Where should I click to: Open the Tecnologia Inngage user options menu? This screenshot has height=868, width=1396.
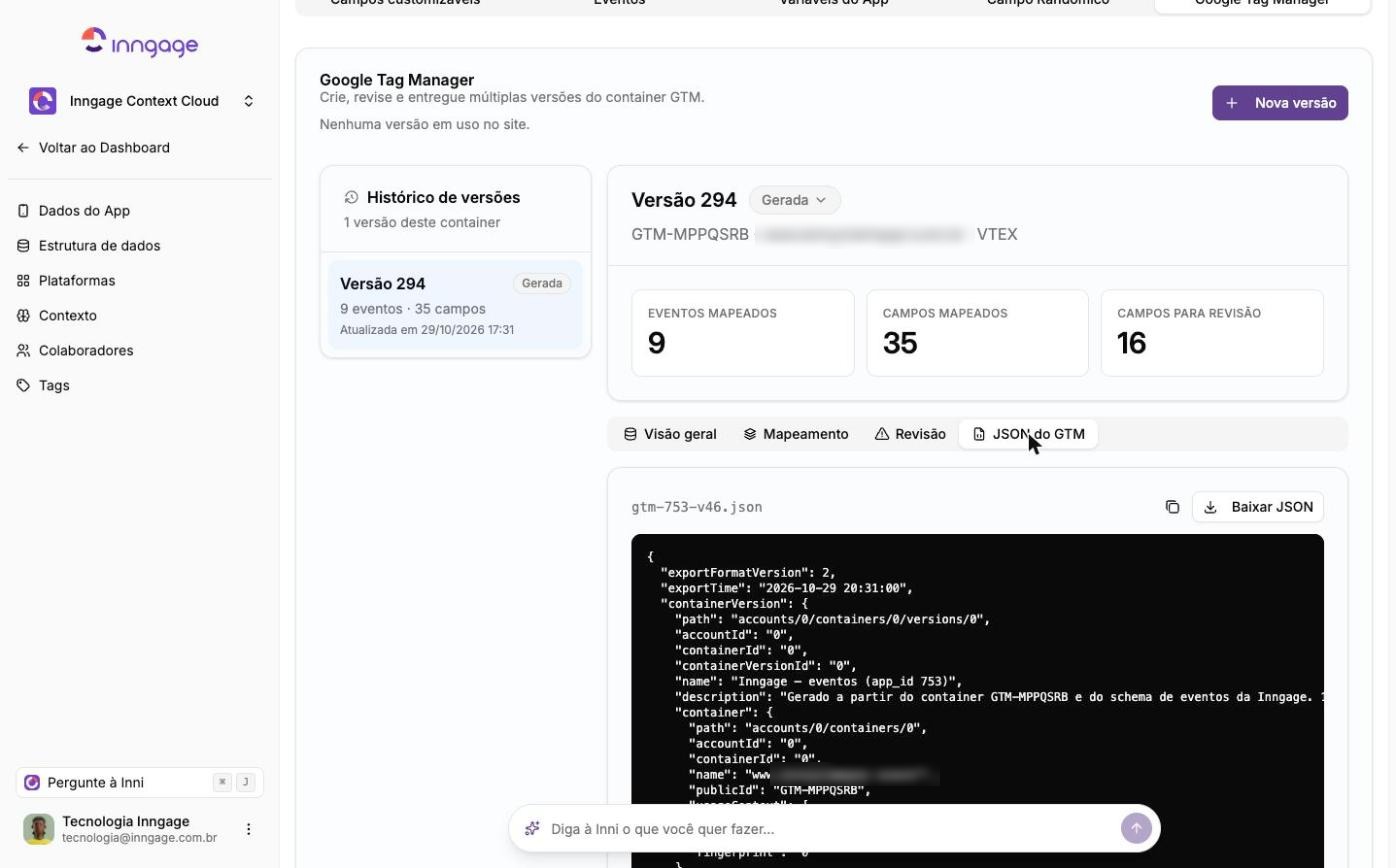[249, 829]
